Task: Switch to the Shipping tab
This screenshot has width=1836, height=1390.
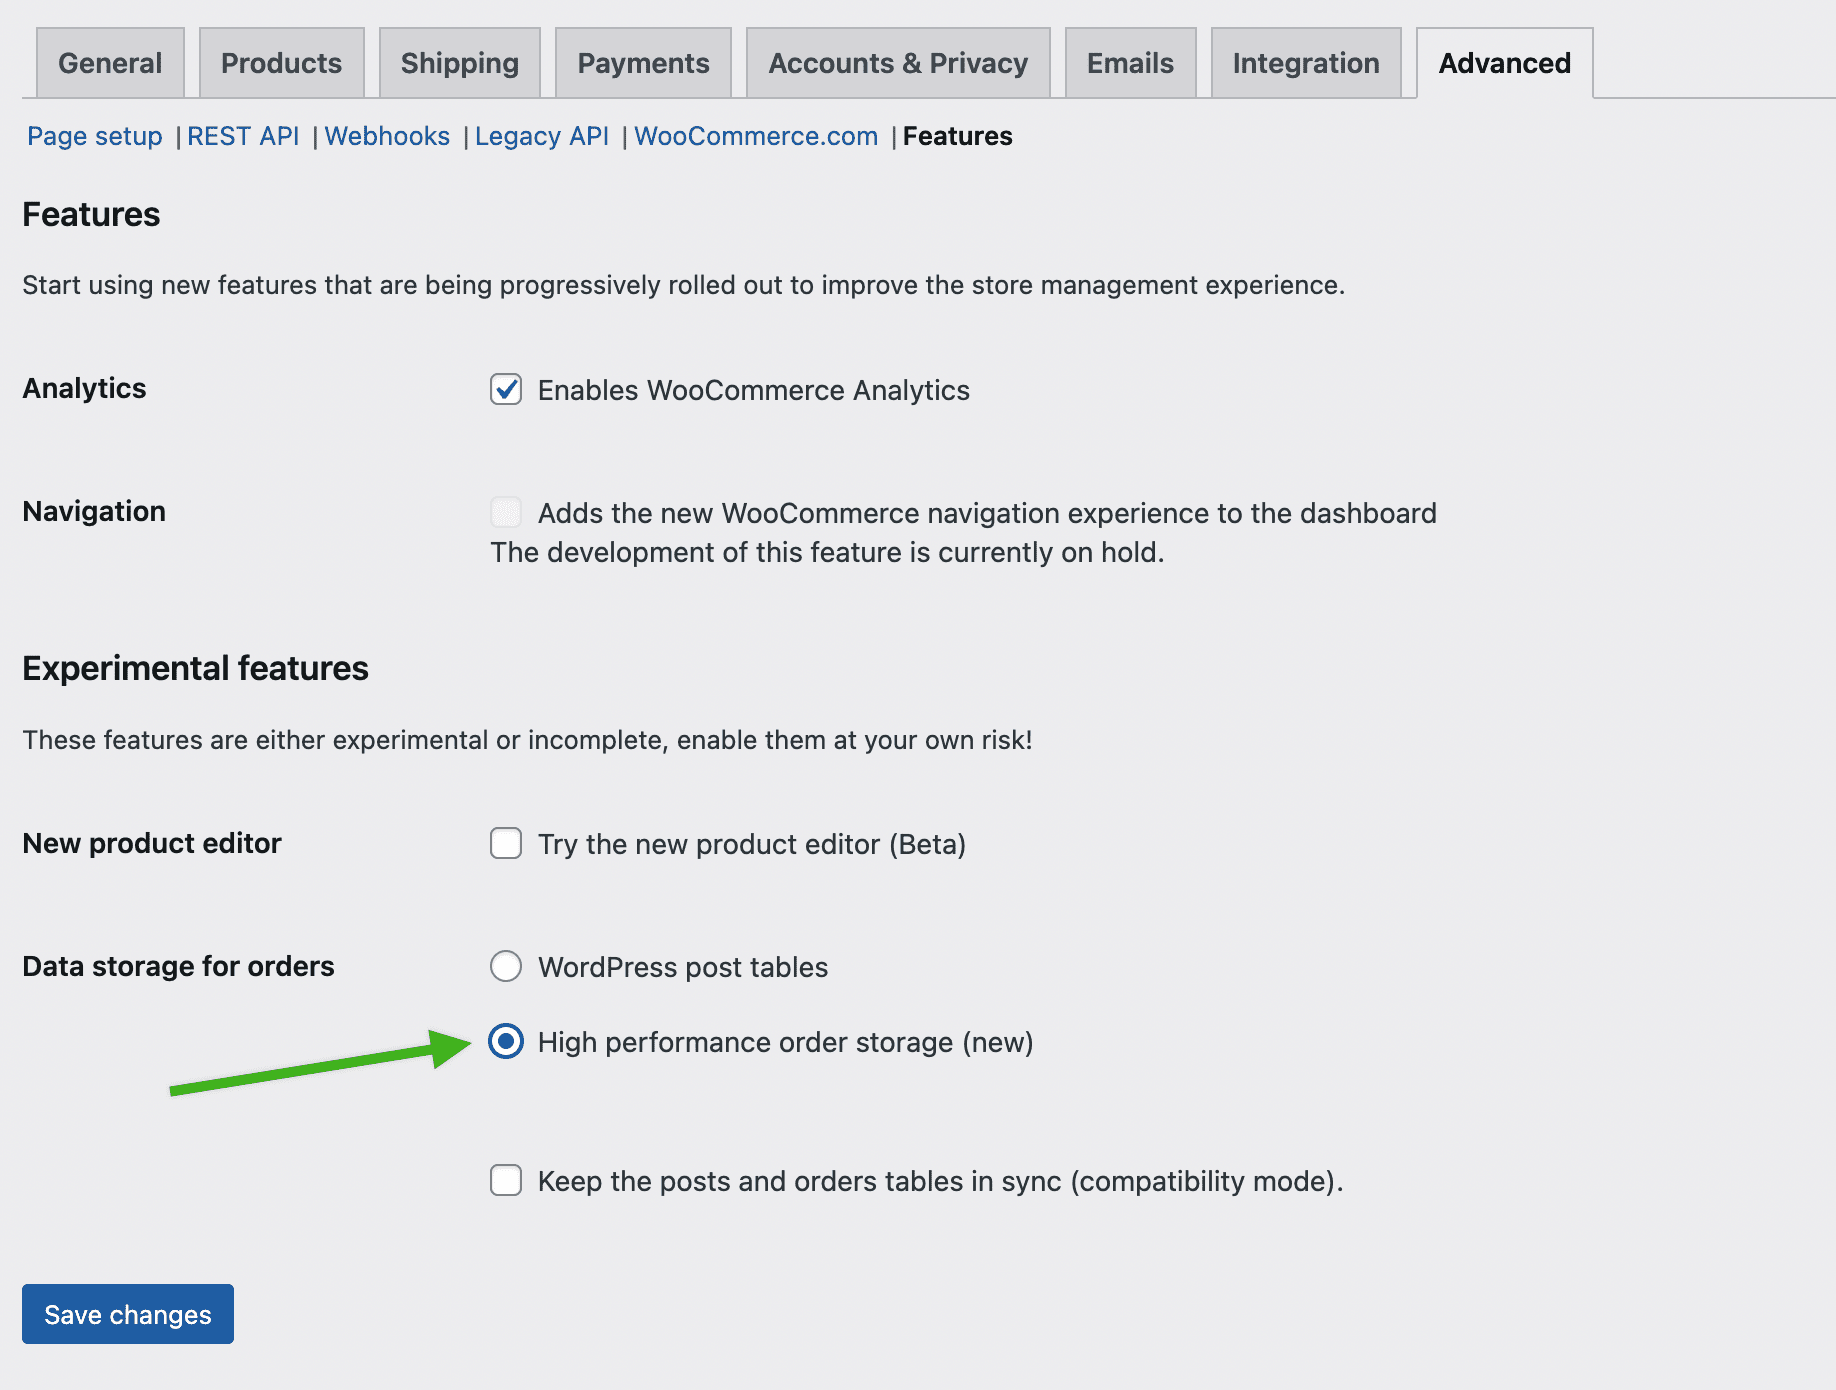Action: coord(459,62)
